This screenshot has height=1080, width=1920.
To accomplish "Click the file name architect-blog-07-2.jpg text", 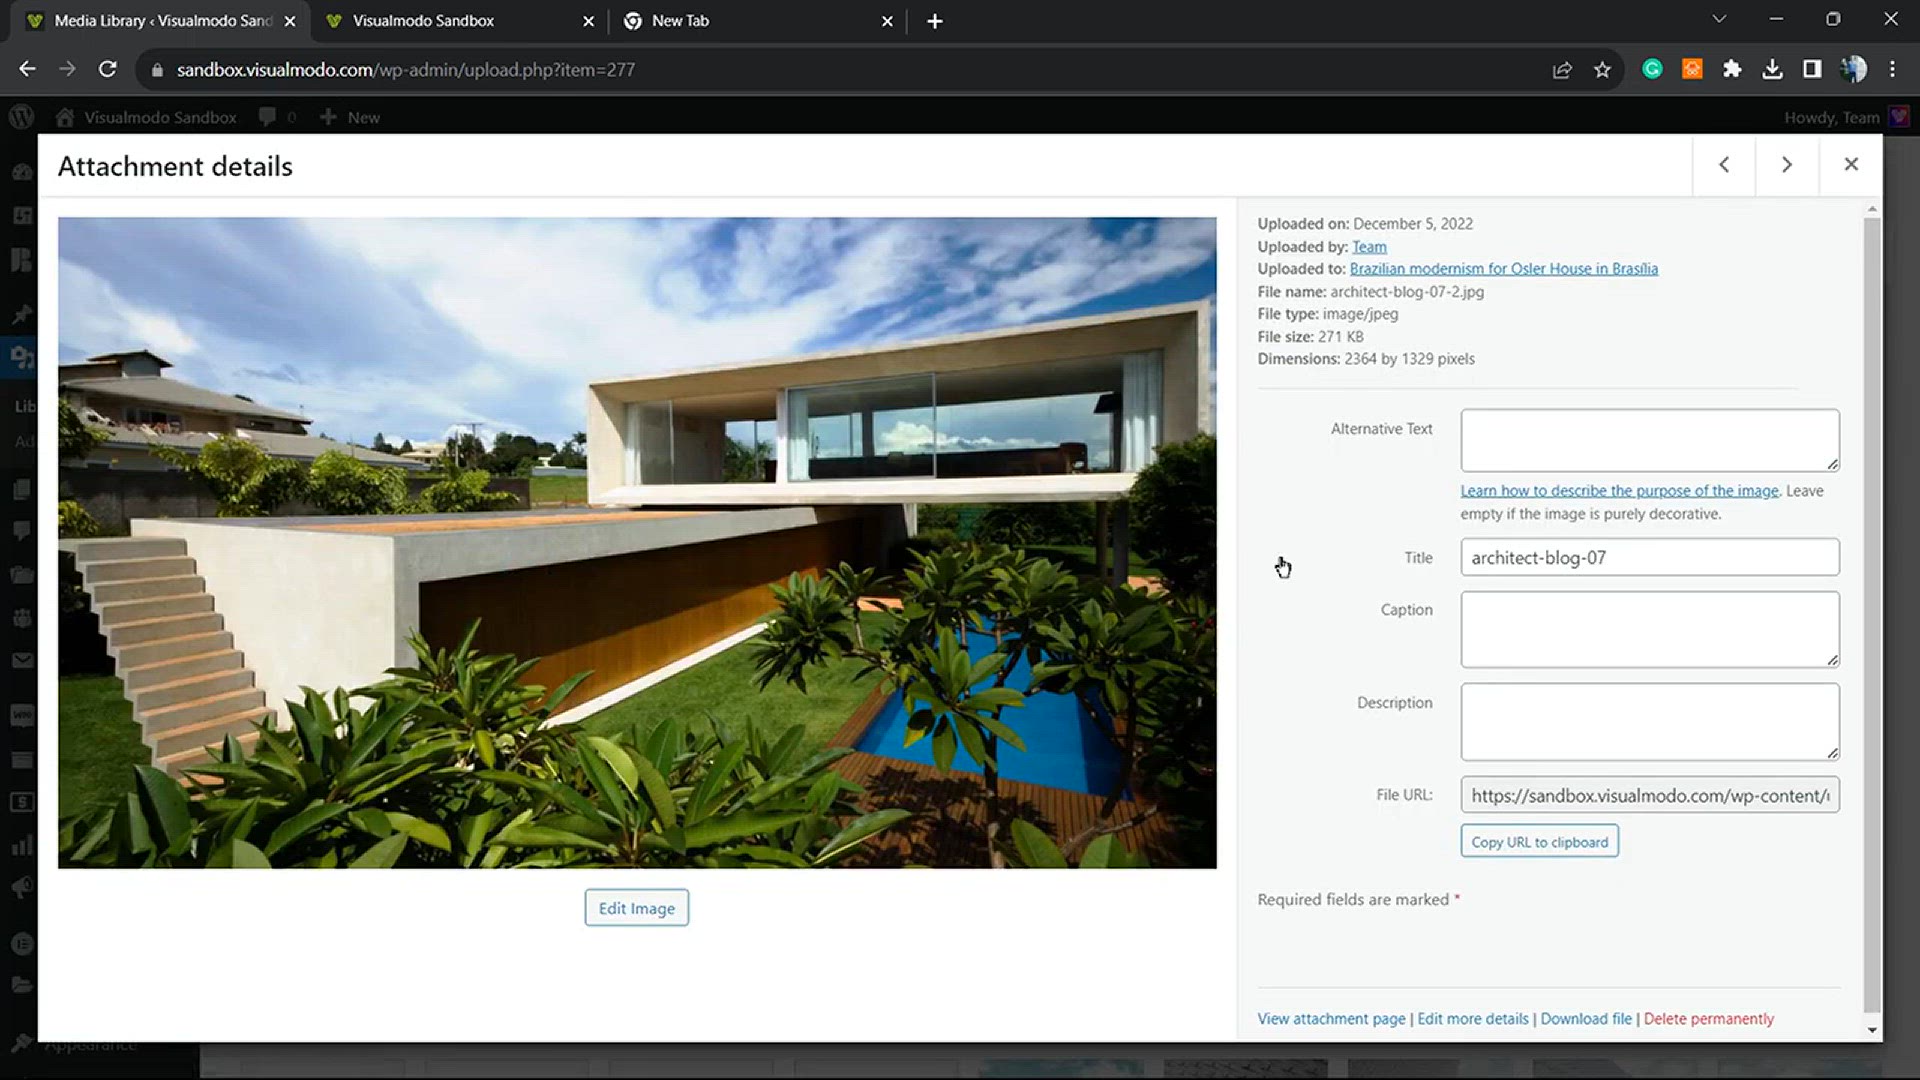I will 1407,292.
